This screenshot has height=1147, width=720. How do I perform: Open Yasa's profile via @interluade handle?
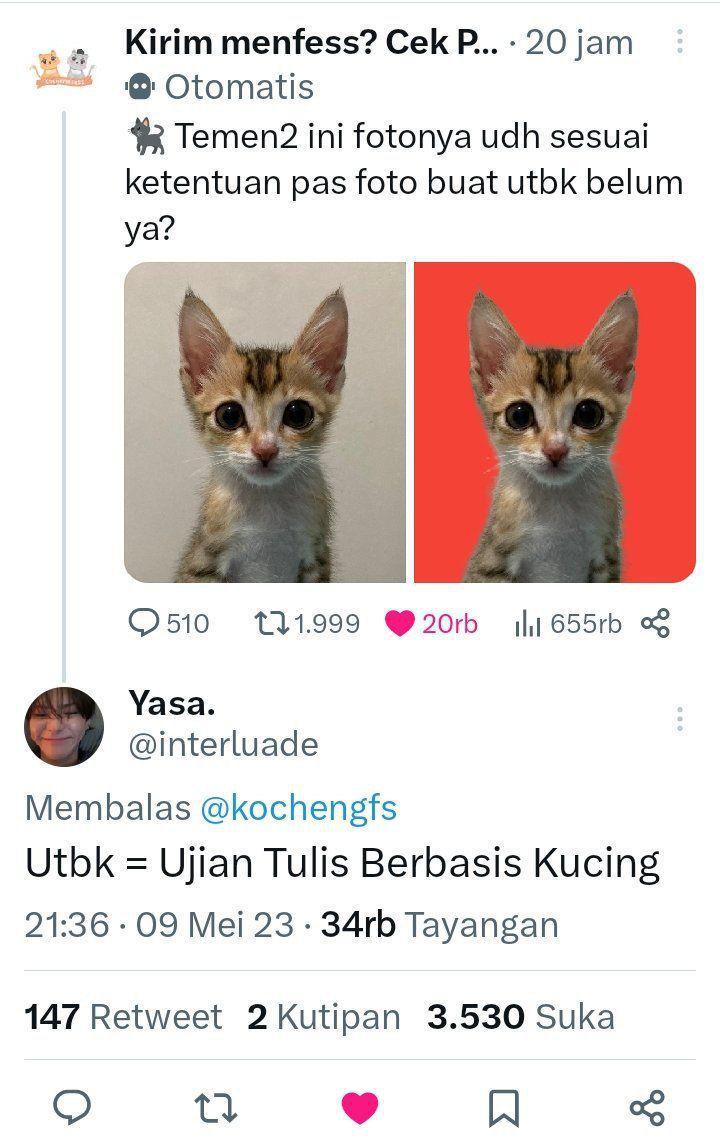coord(223,745)
